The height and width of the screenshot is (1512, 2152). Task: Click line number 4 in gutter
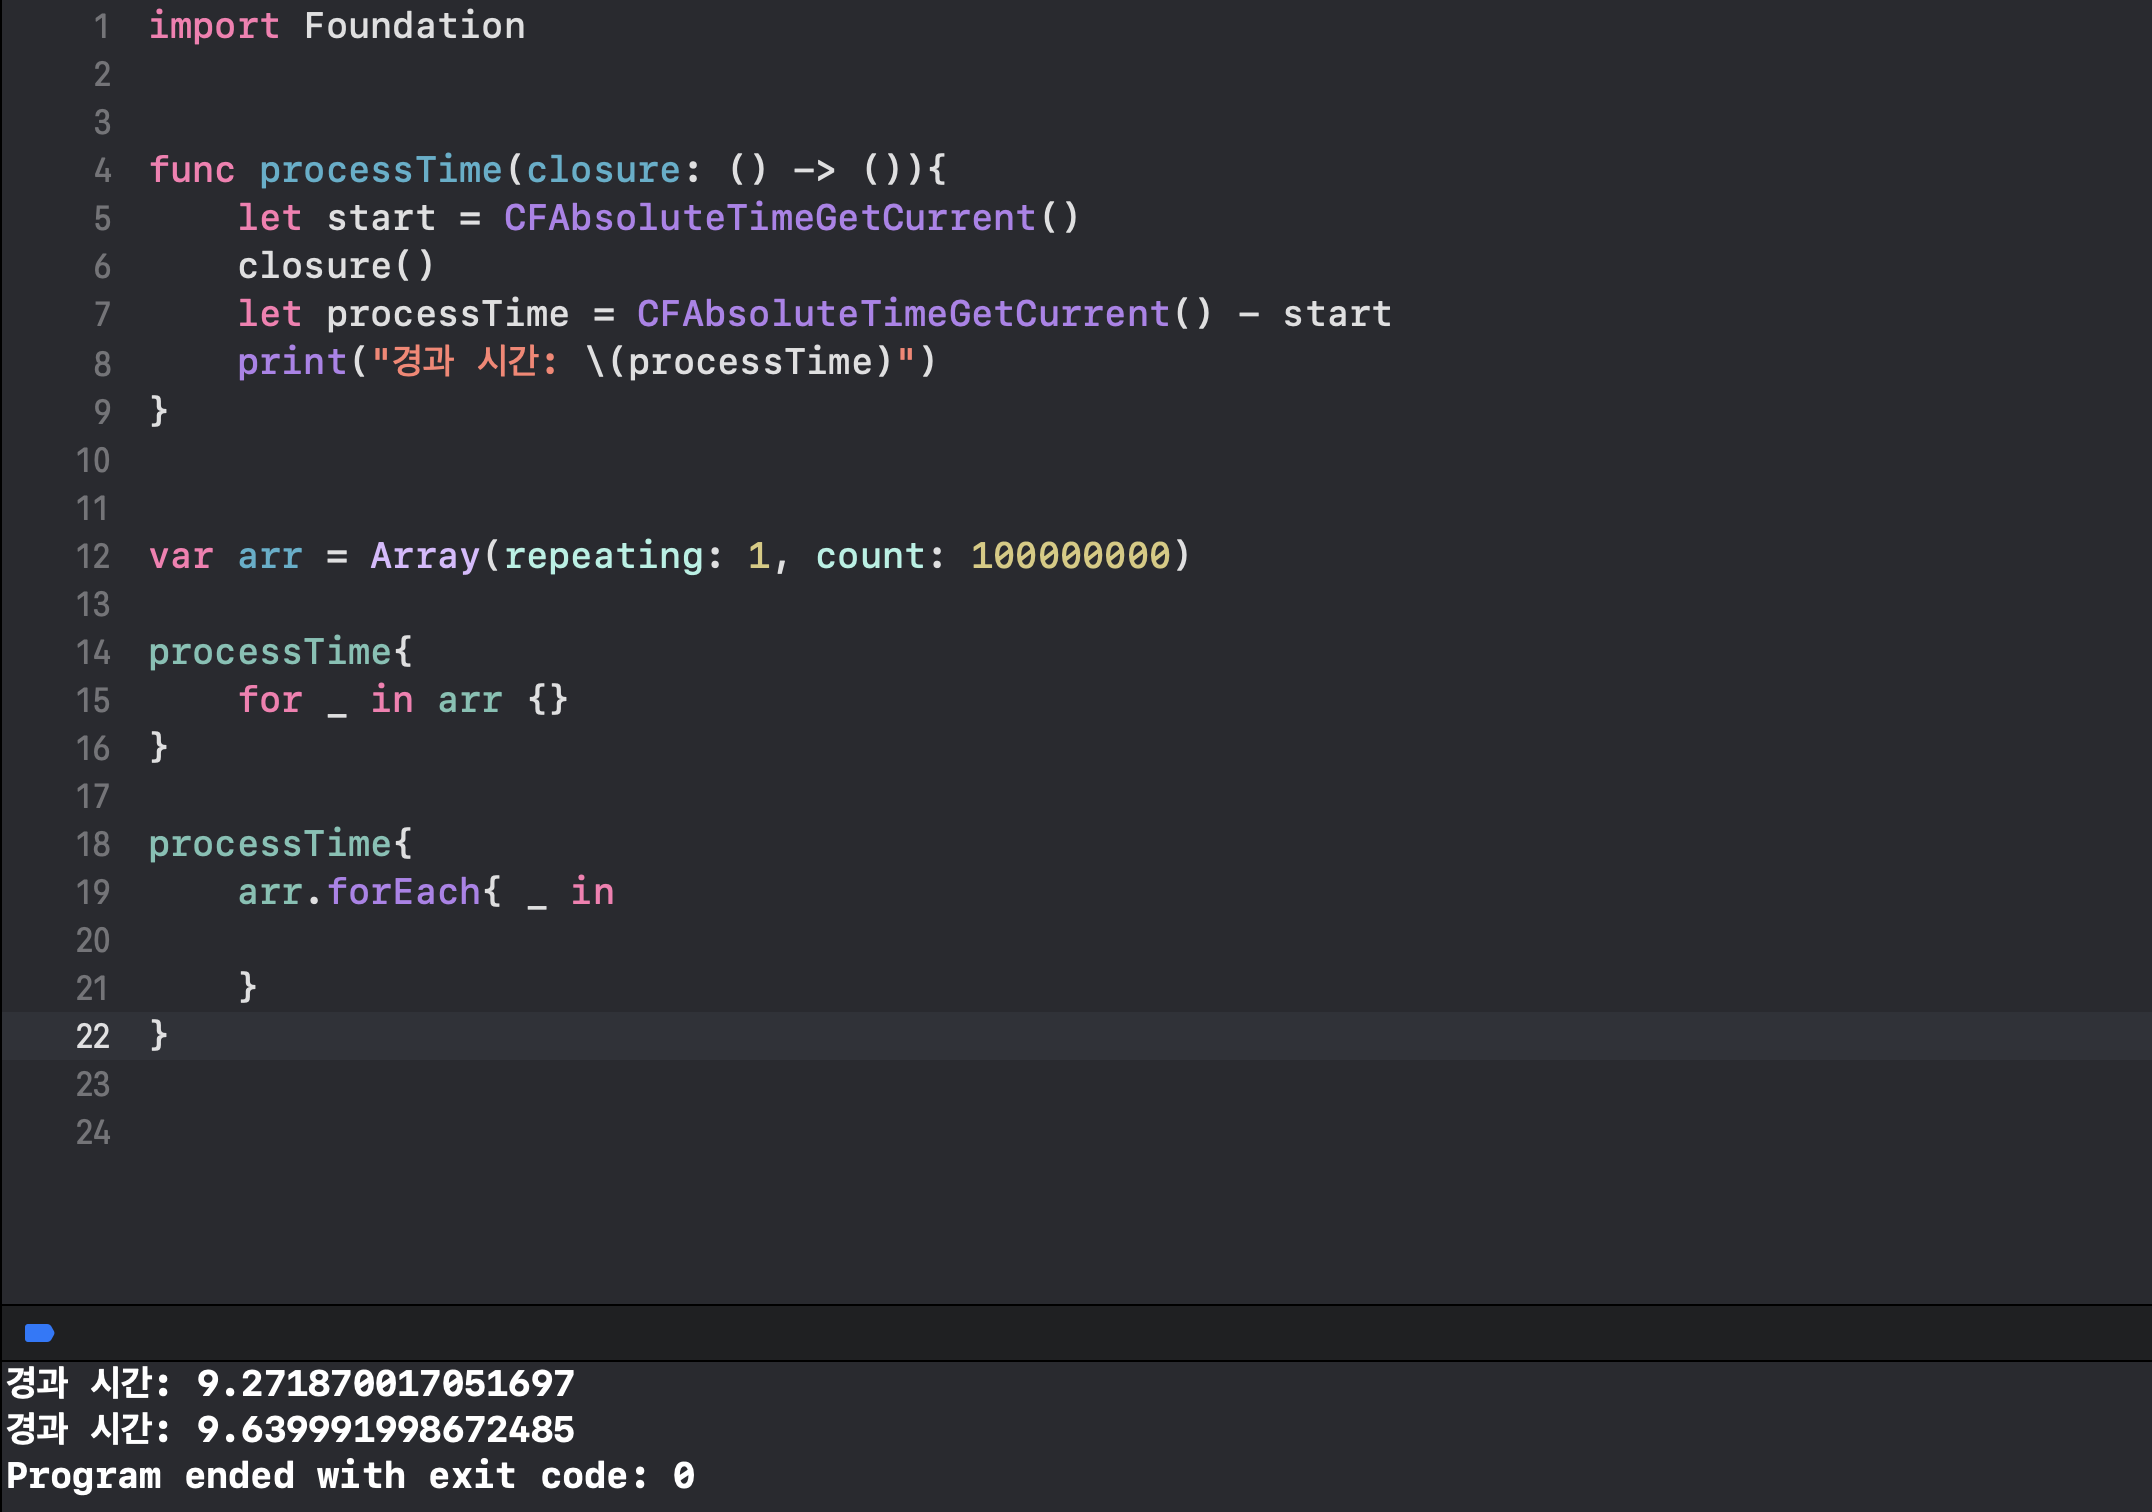102,170
